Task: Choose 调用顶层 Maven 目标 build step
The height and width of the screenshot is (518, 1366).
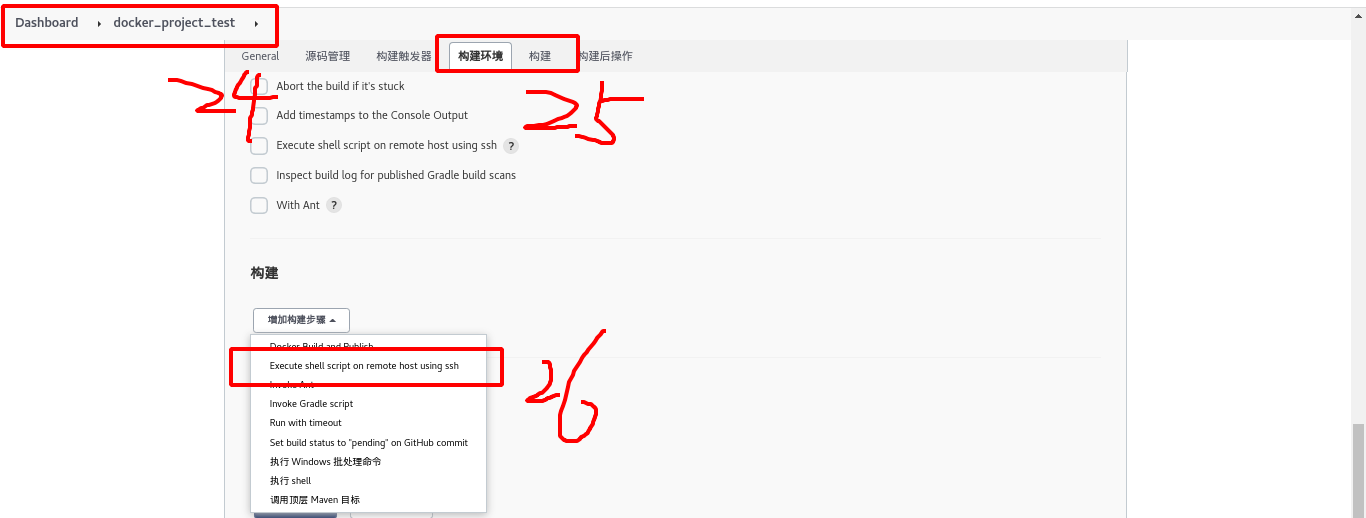Action: [x=368, y=500]
